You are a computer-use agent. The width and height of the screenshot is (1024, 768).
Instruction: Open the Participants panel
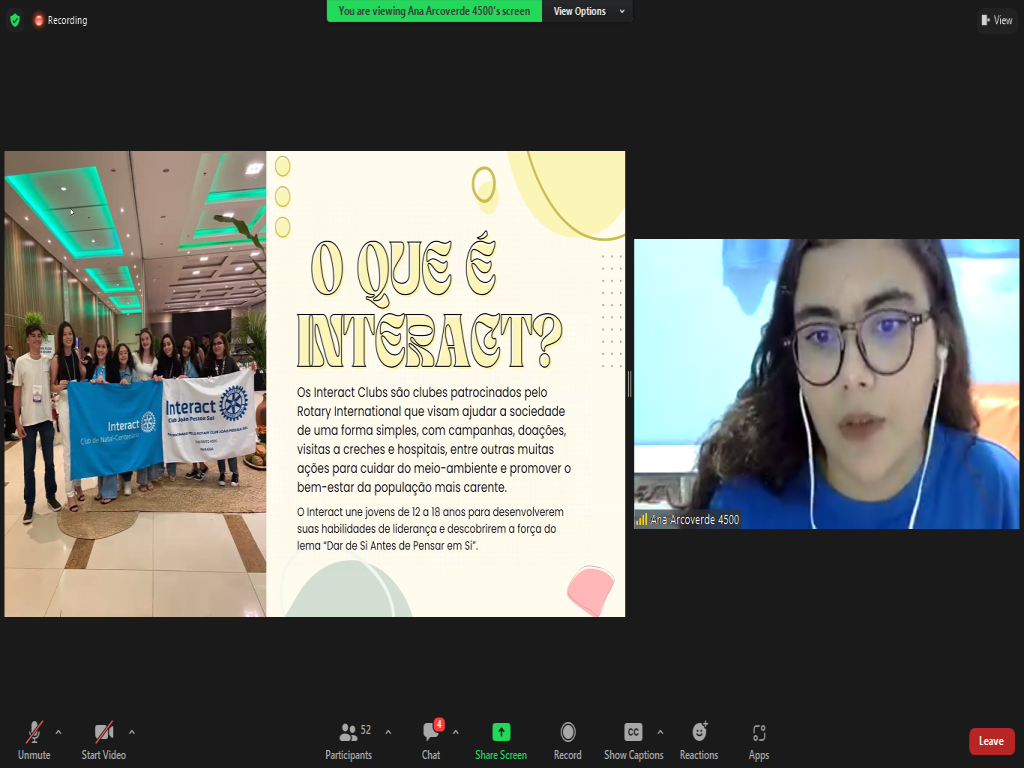tap(348, 740)
